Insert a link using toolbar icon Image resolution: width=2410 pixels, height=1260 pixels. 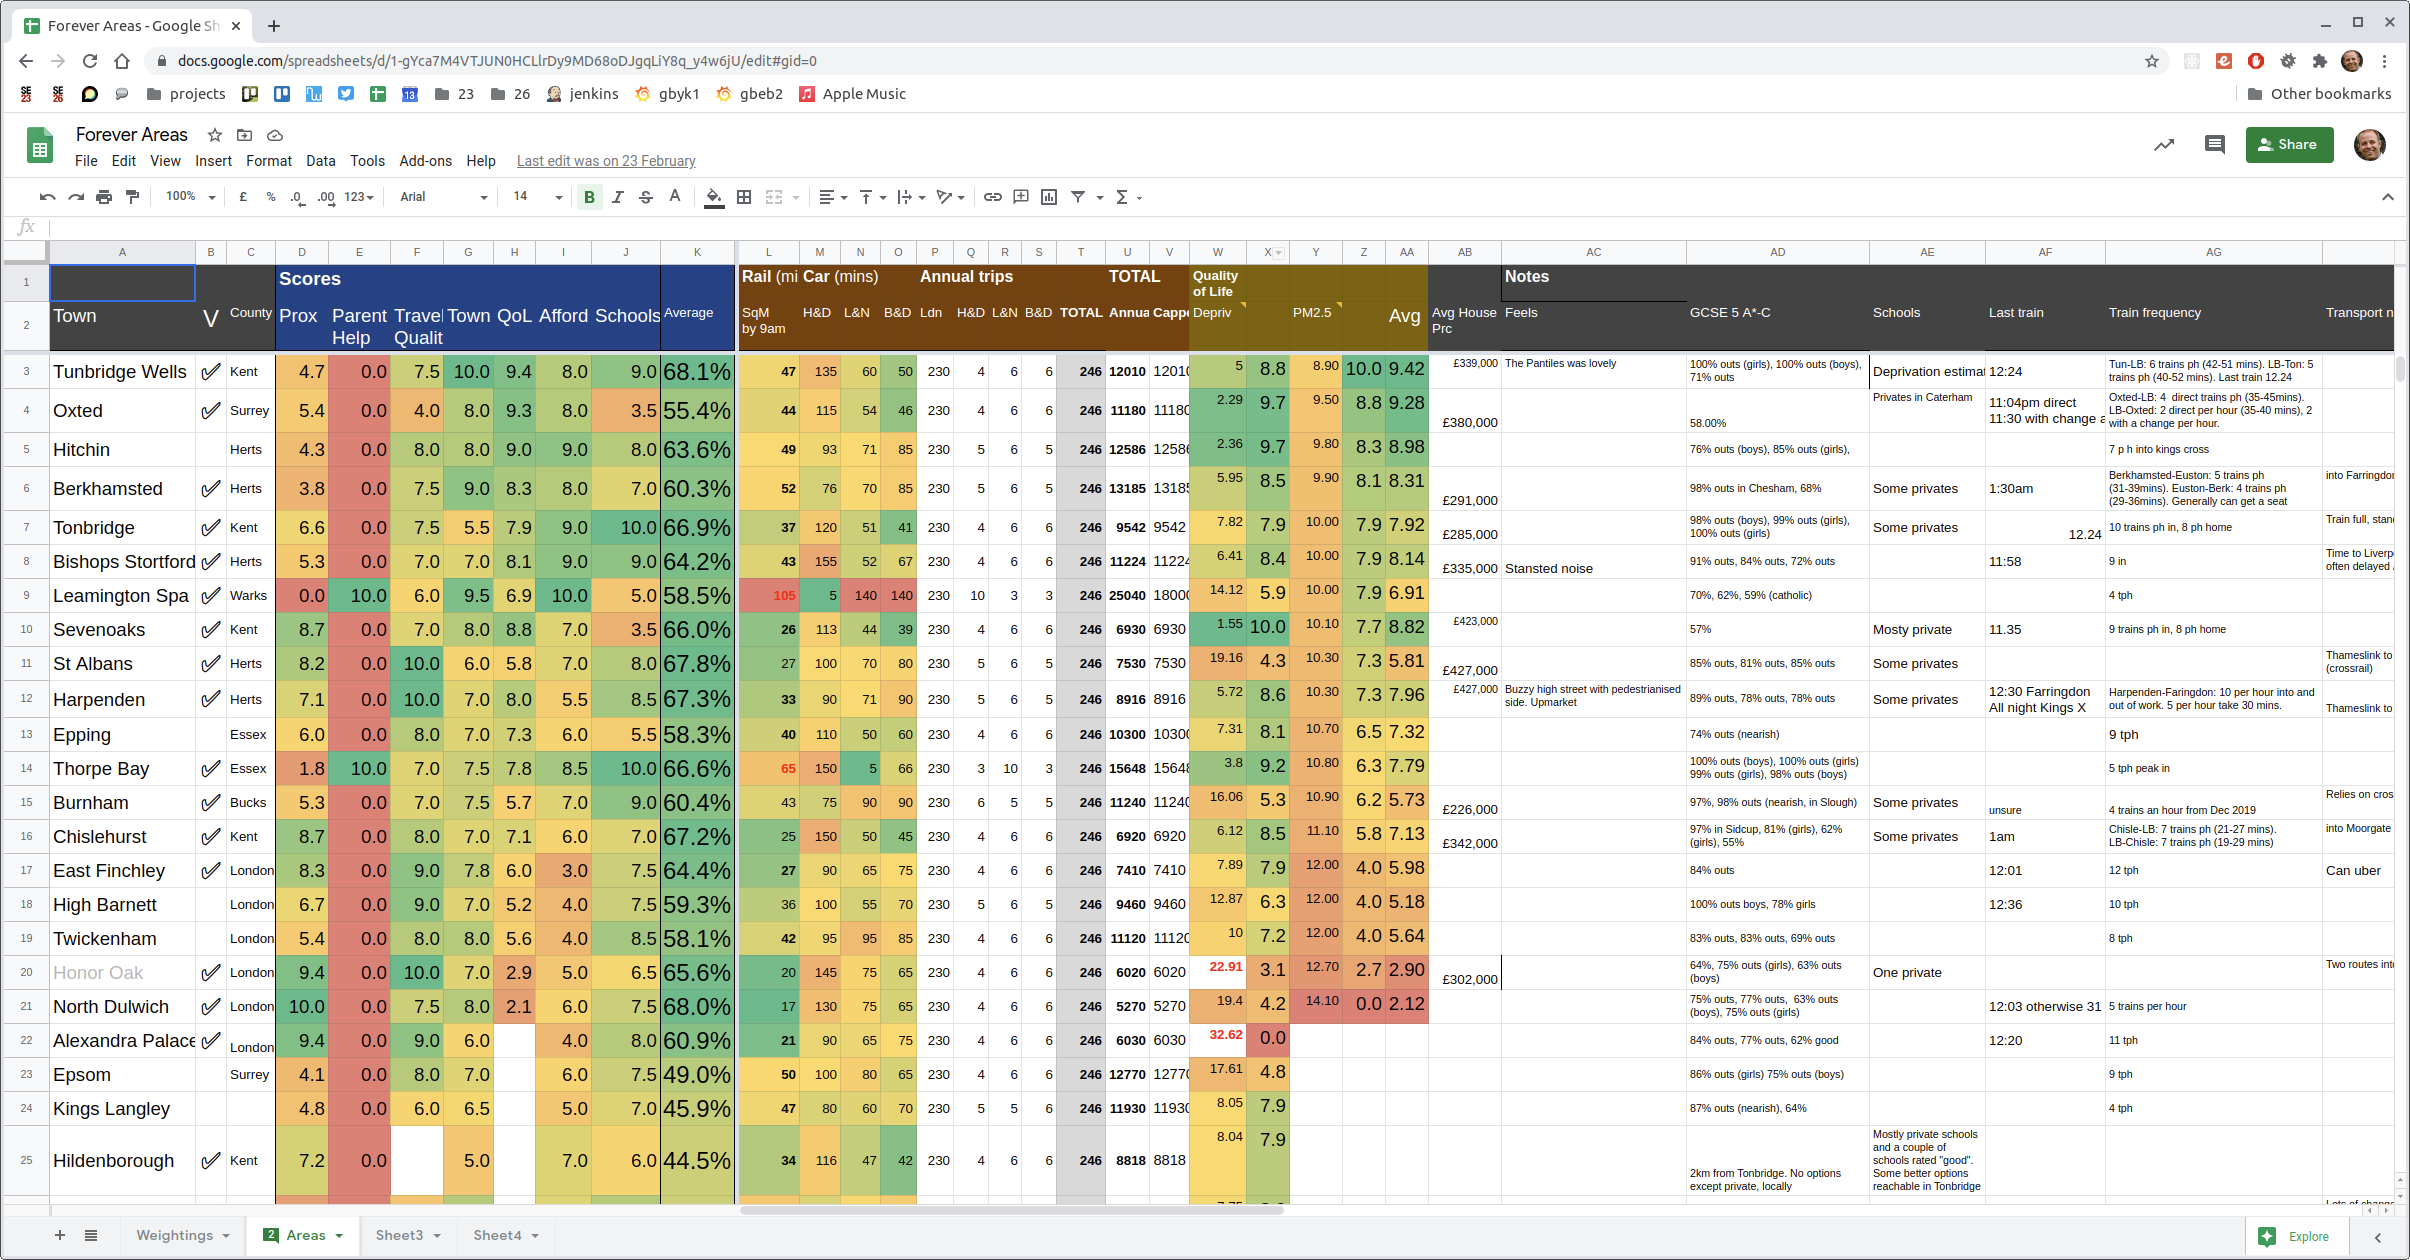click(992, 197)
